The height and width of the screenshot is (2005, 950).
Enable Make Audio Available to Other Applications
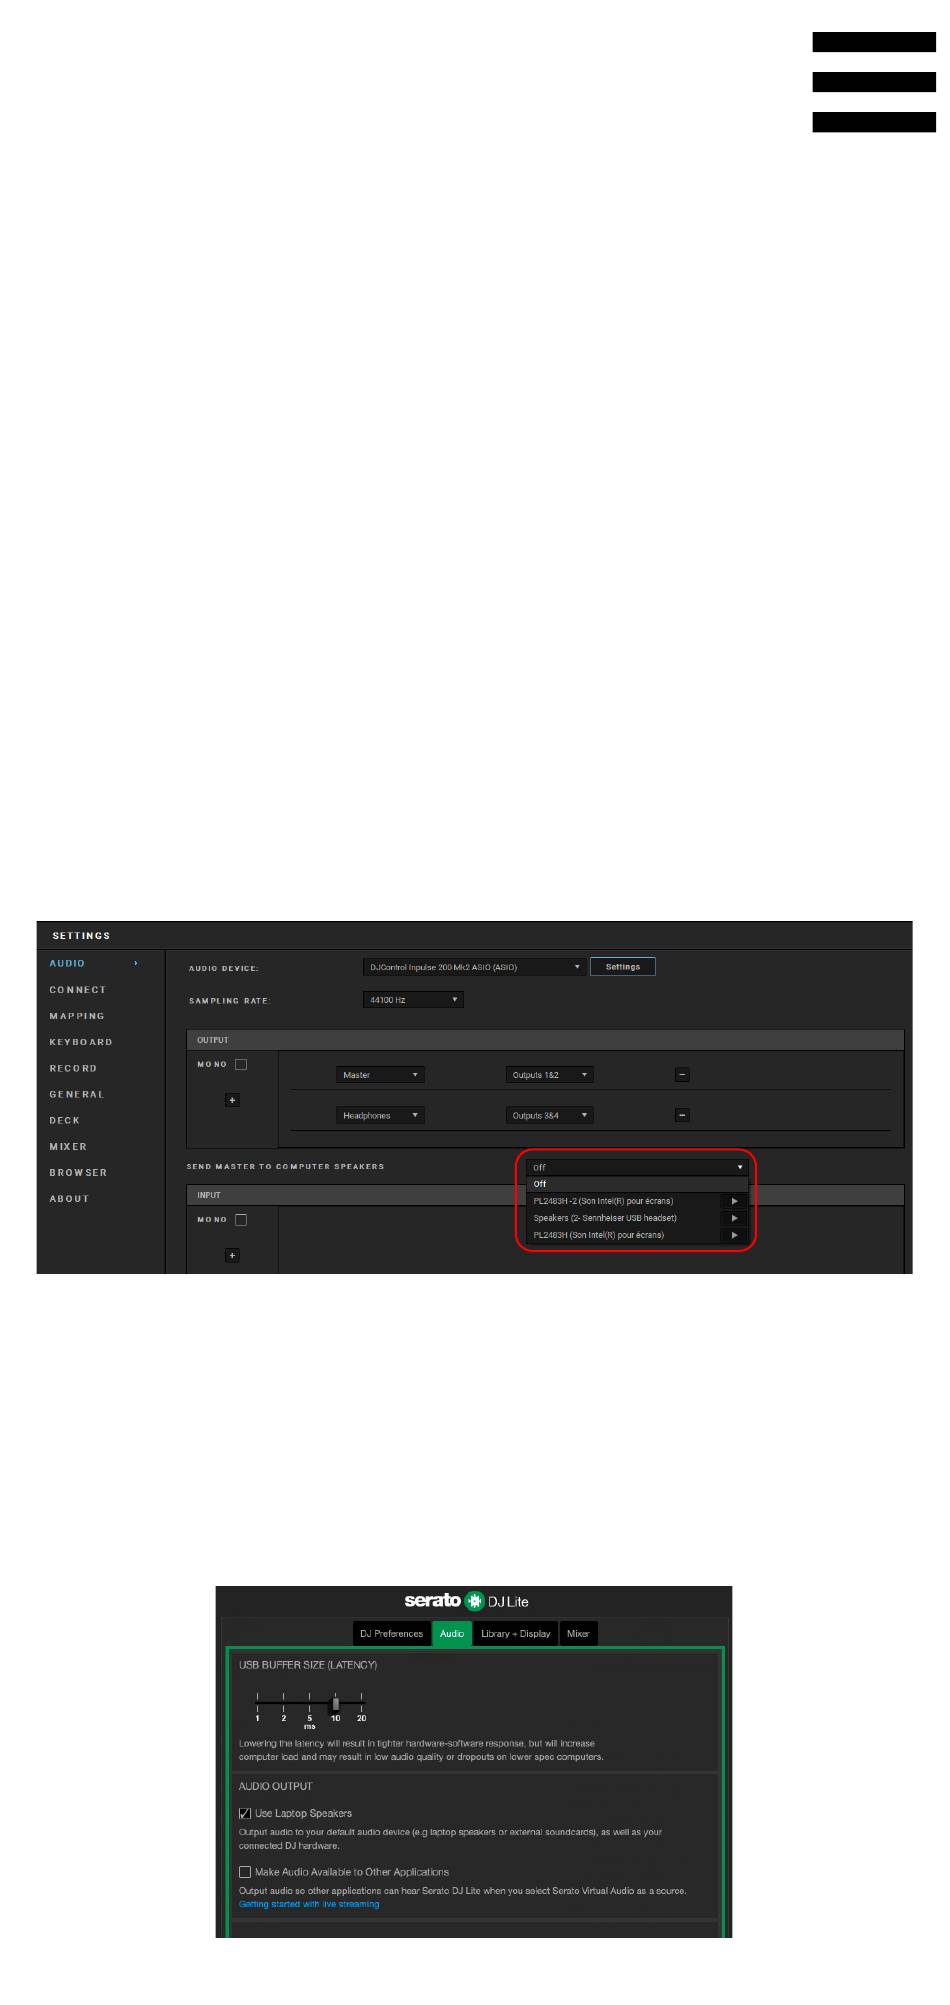245,1872
